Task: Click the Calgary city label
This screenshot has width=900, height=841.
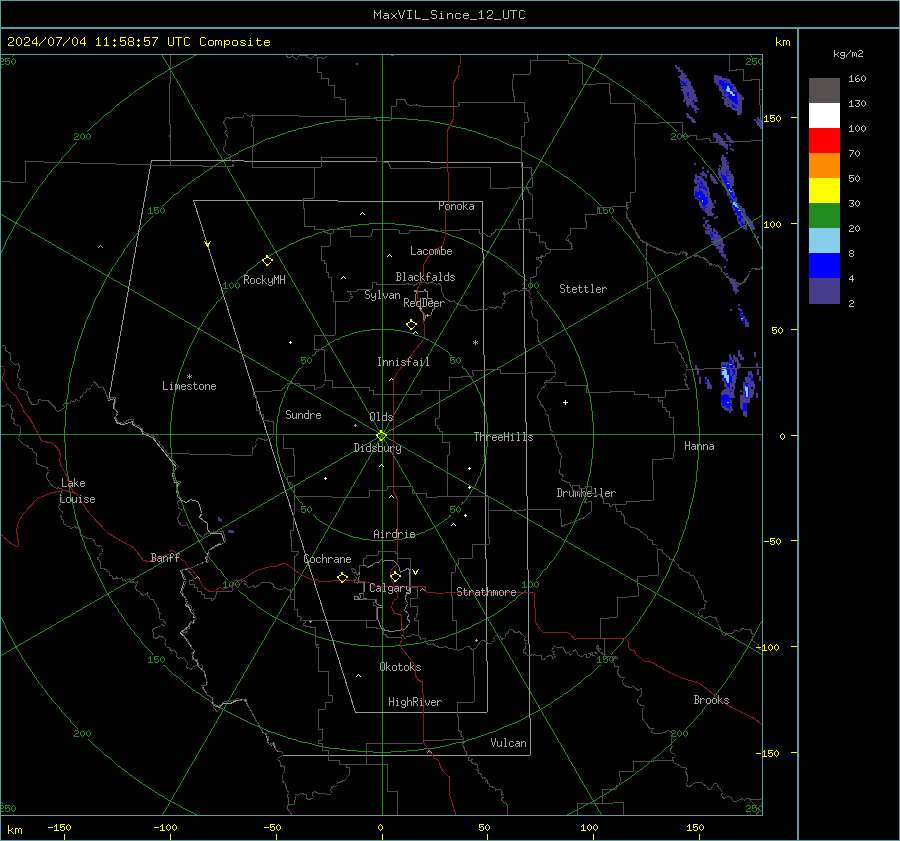Action: click(x=390, y=588)
